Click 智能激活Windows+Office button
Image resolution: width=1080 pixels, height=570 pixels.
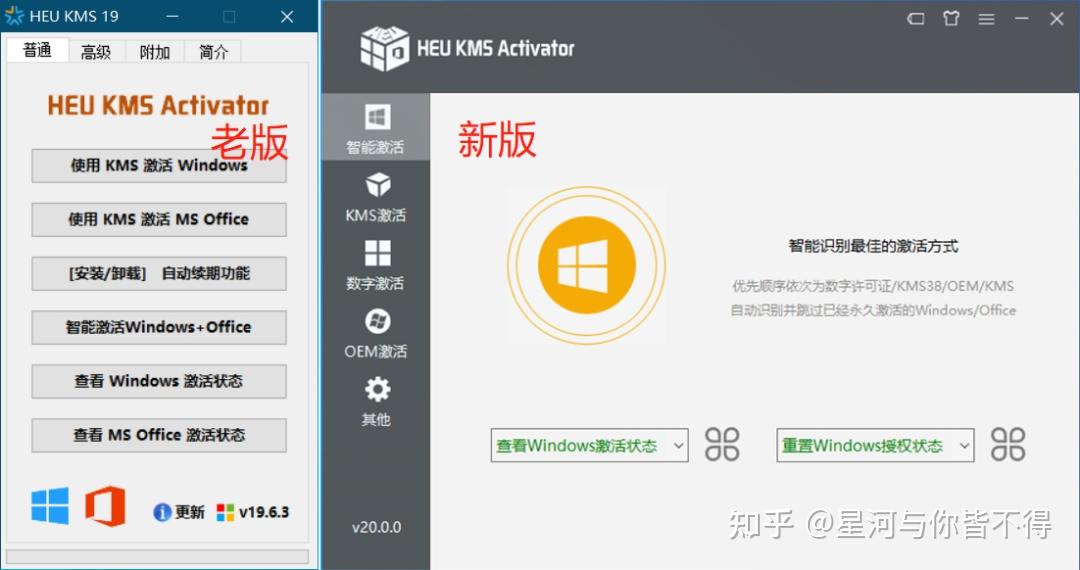point(159,327)
